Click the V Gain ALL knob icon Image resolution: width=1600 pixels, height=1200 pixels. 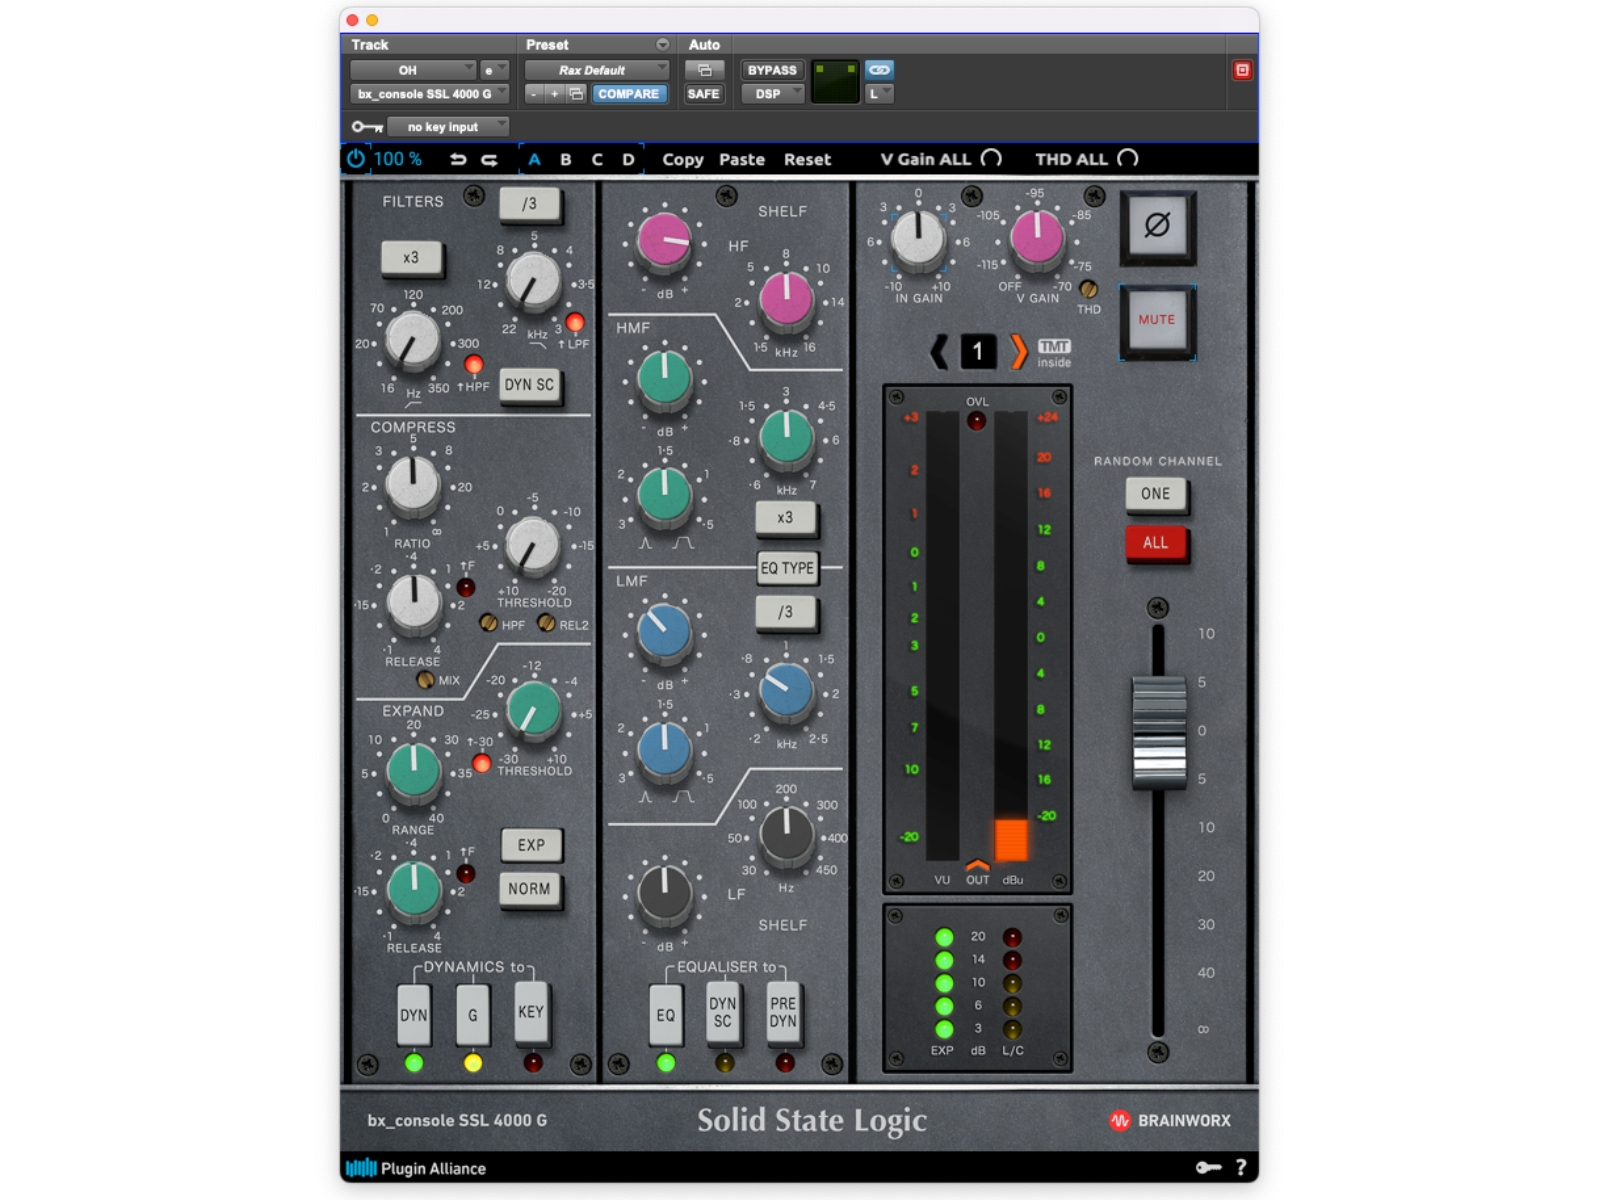pyautogui.click(x=991, y=158)
